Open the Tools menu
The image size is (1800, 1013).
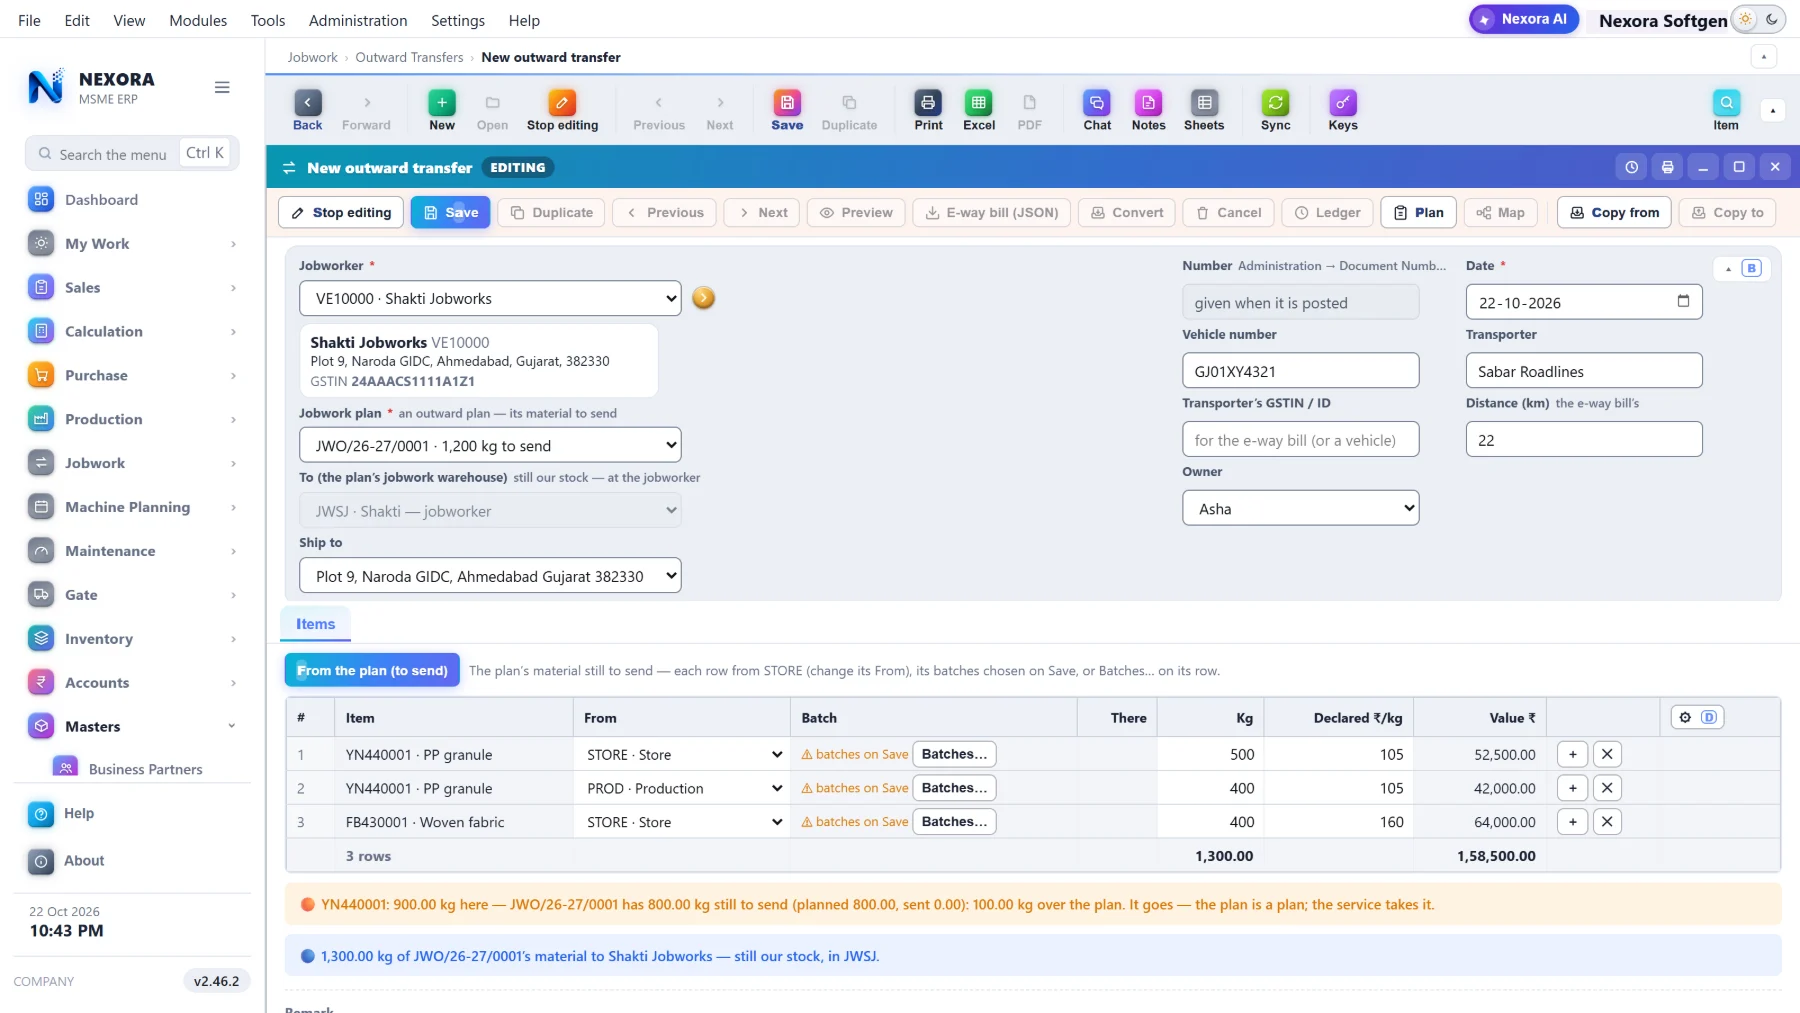(268, 20)
